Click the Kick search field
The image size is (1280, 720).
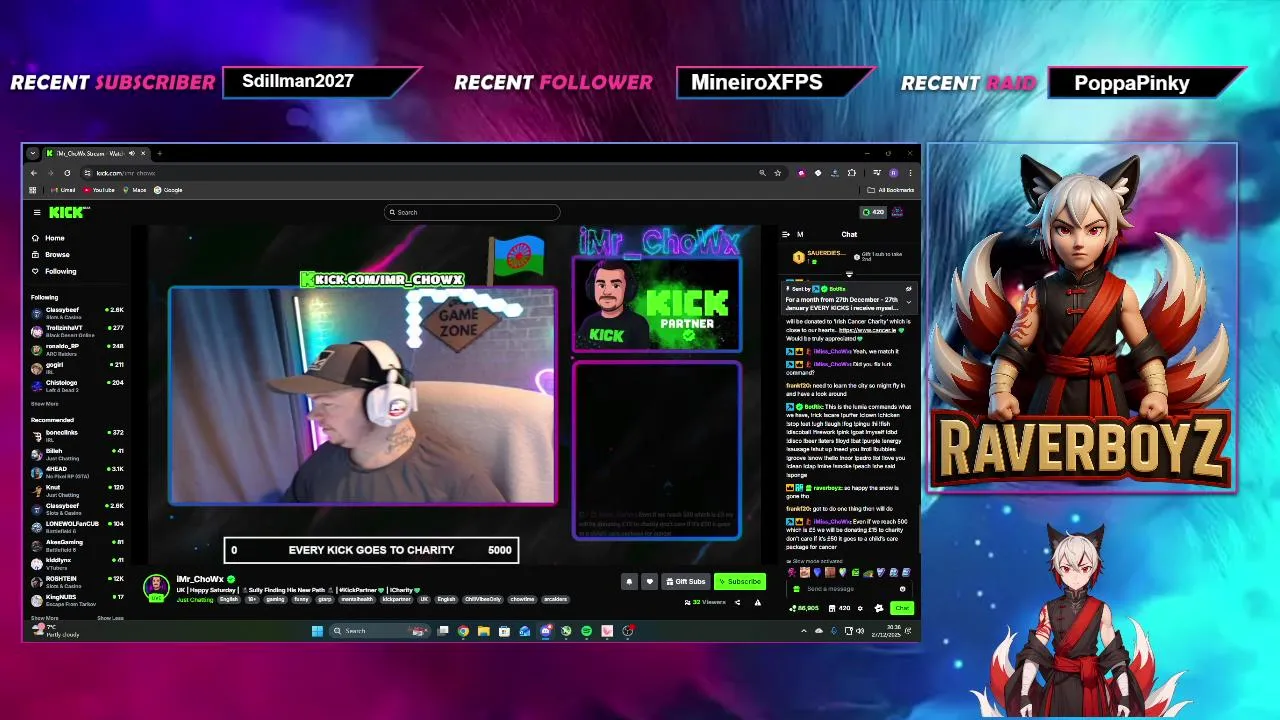tap(473, 212)
